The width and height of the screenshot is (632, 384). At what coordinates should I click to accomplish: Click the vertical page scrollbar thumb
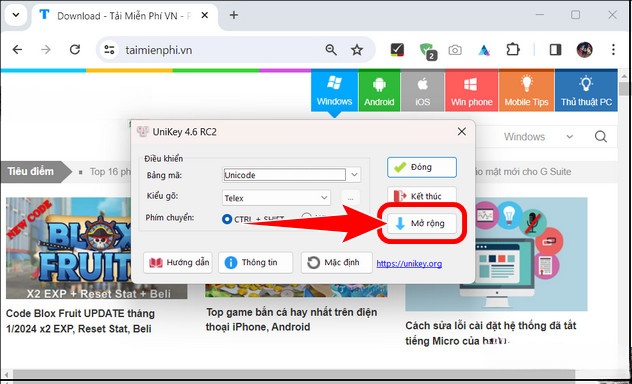point(625,88)
